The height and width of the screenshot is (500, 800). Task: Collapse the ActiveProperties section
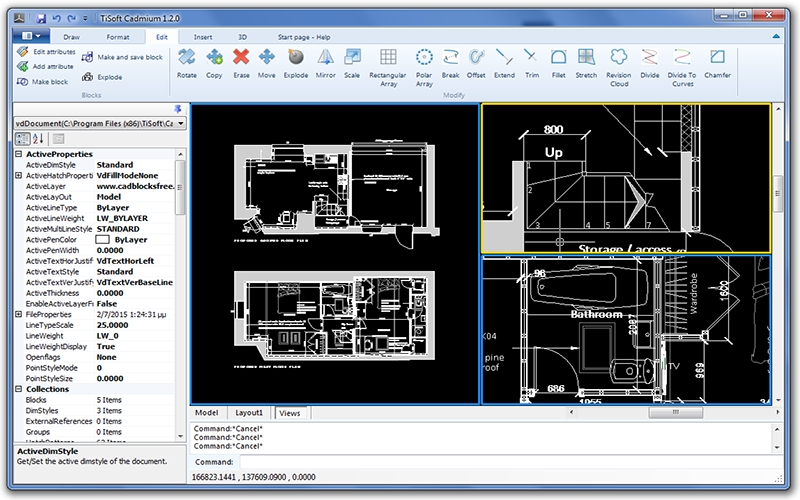[19, 154]
